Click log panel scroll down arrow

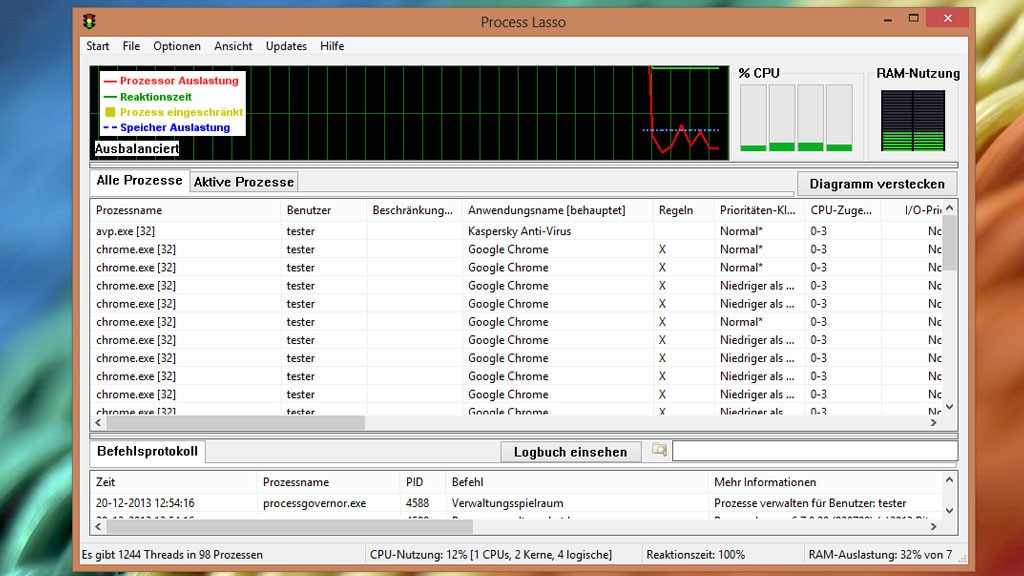950,511
